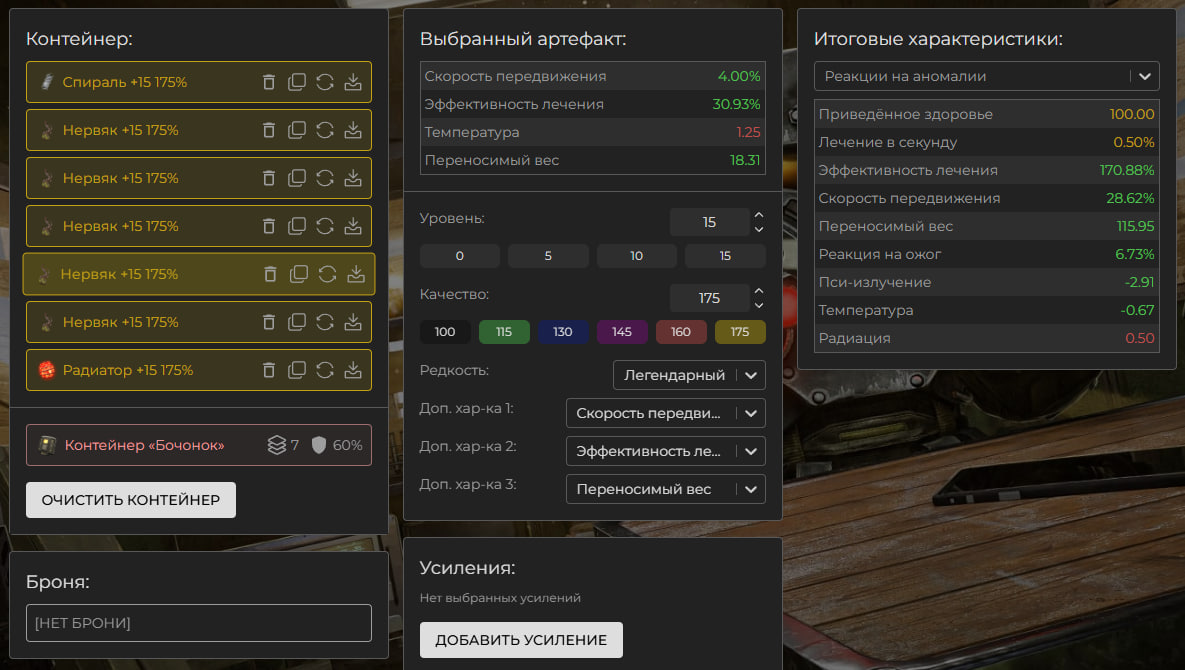Increase Уровень with the up arrow

[759, 215]
